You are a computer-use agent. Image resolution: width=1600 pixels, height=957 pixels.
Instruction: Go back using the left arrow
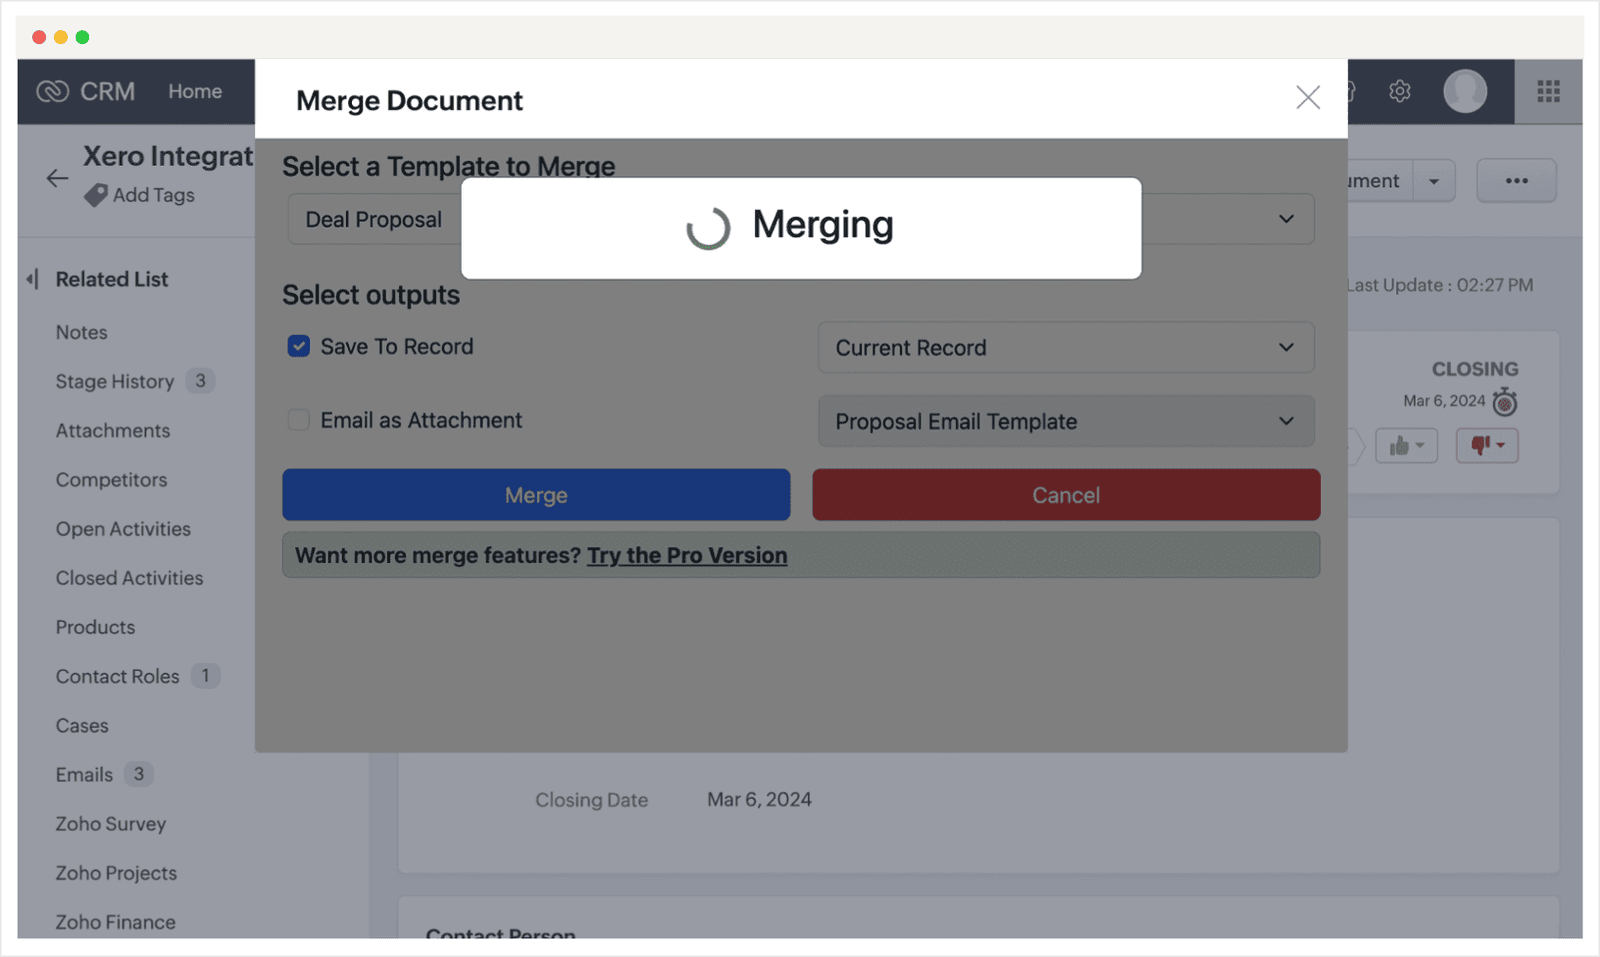pos(57,178)
